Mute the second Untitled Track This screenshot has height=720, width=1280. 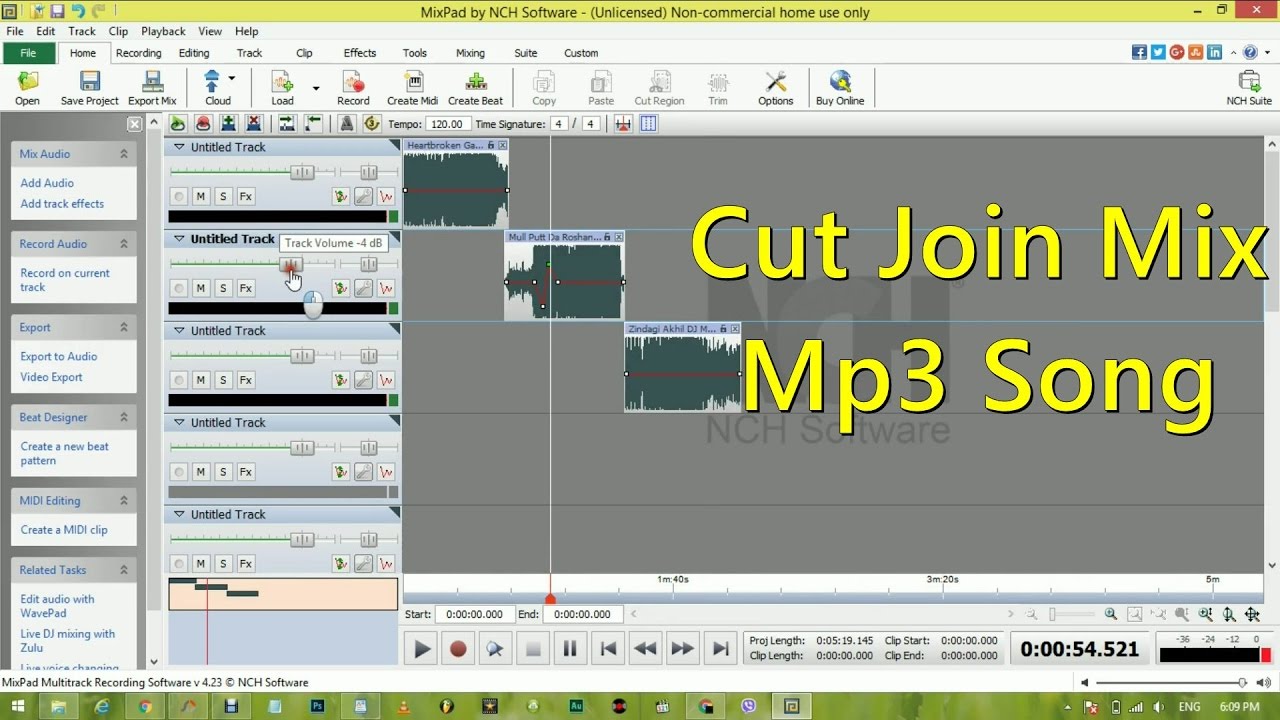point(201,288)
